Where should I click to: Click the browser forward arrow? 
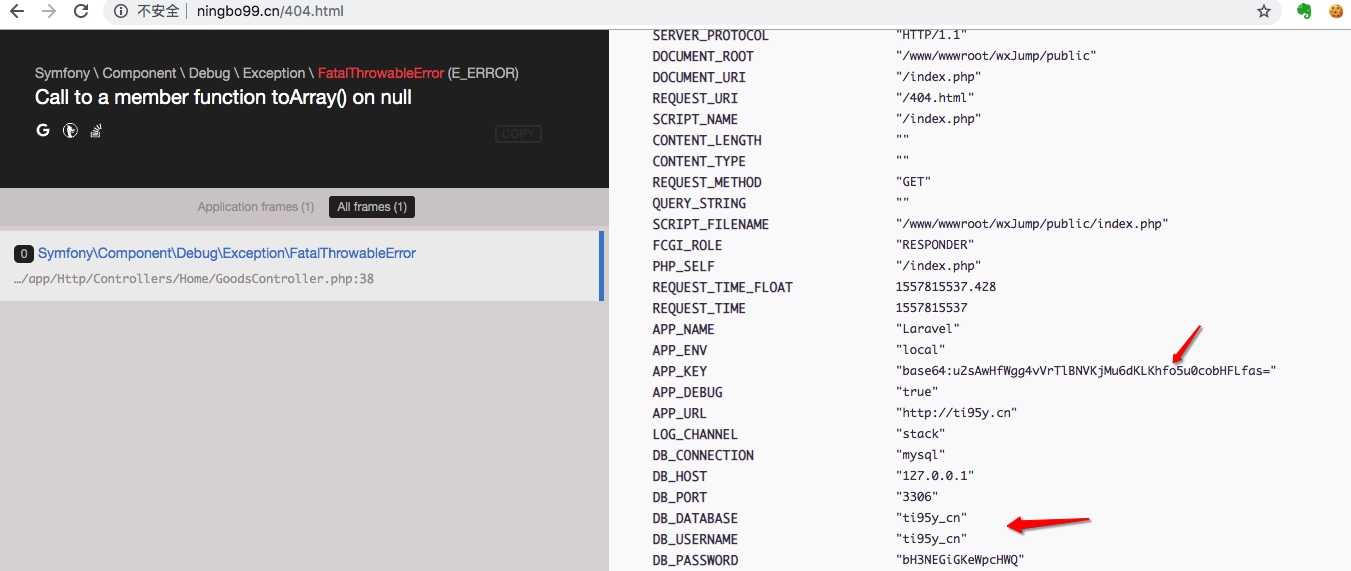coord(49,12)
